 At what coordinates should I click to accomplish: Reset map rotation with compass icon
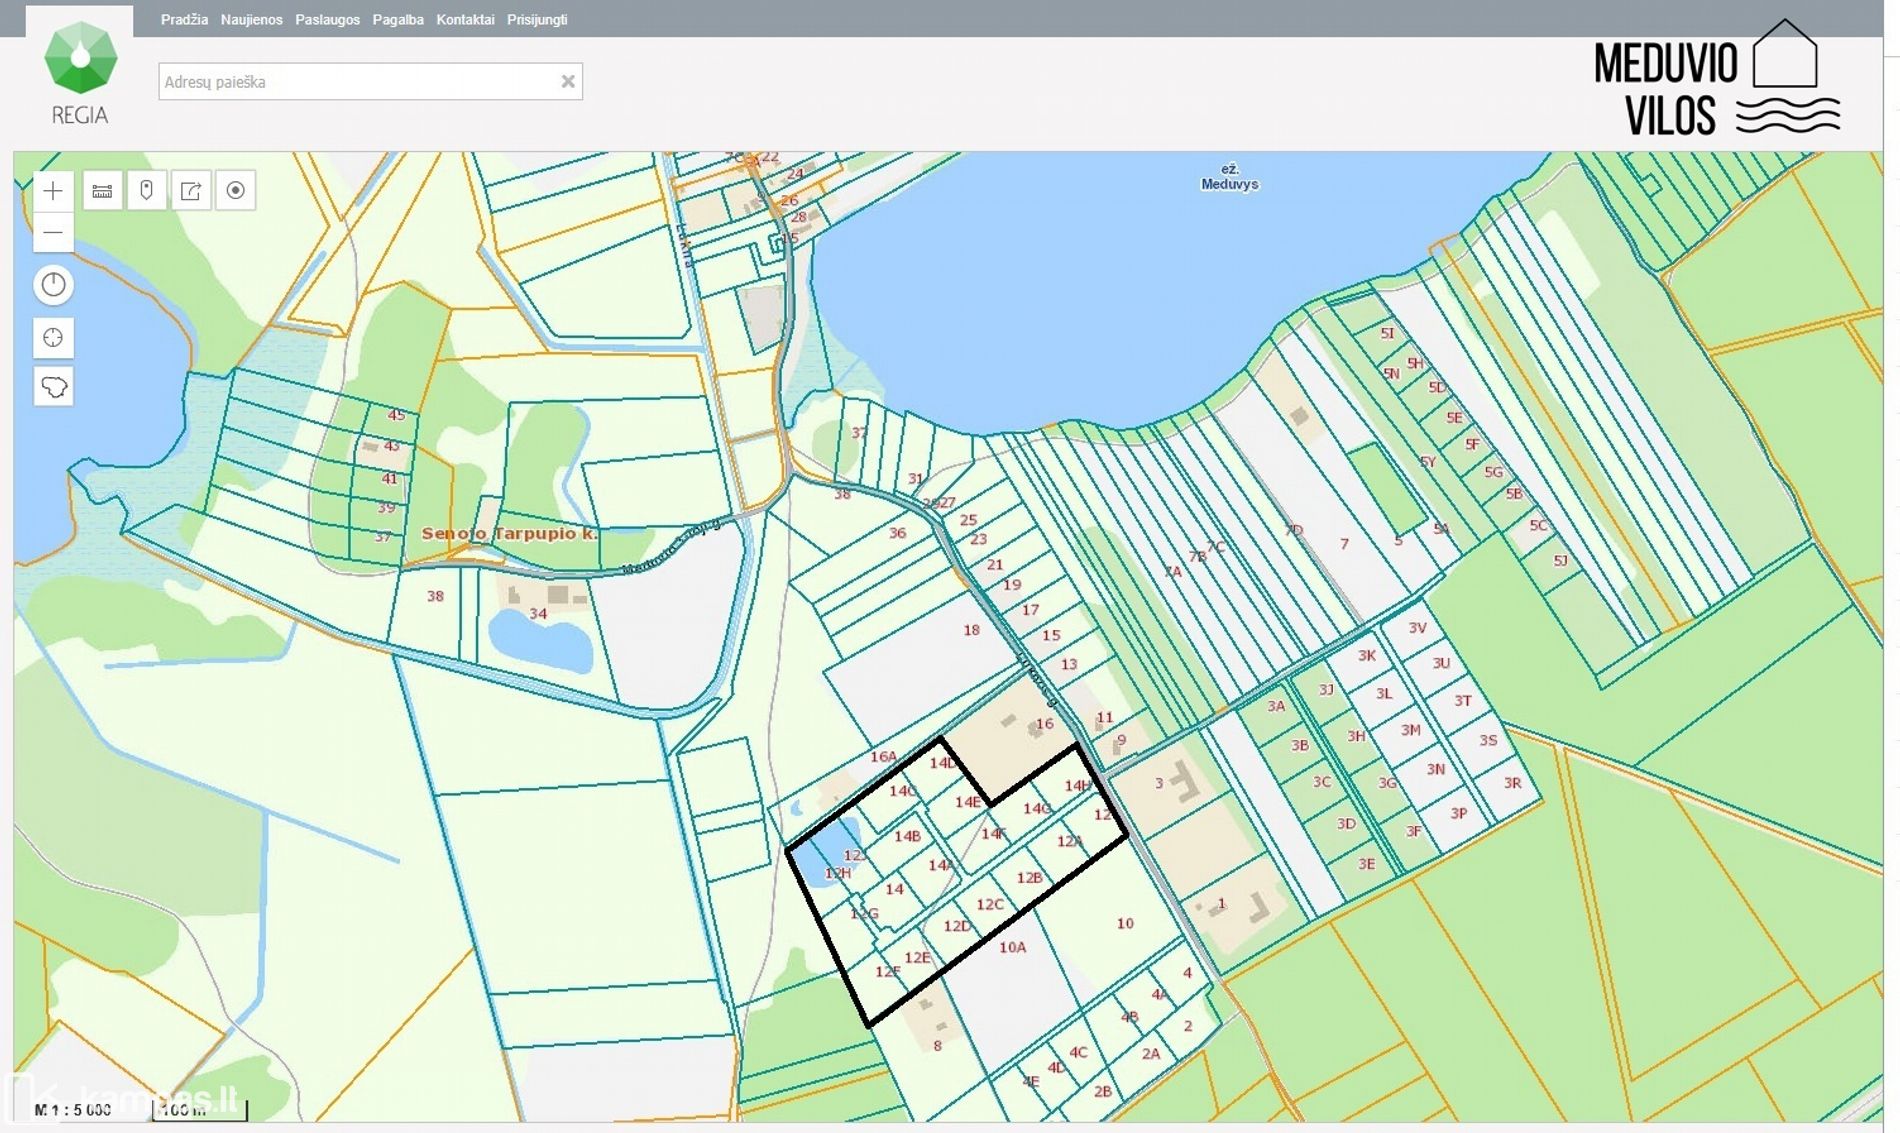coord(54,286)
